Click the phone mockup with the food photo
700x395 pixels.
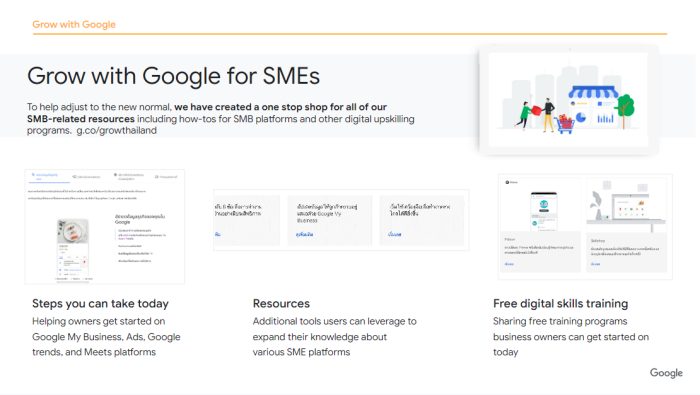point(73,250)
